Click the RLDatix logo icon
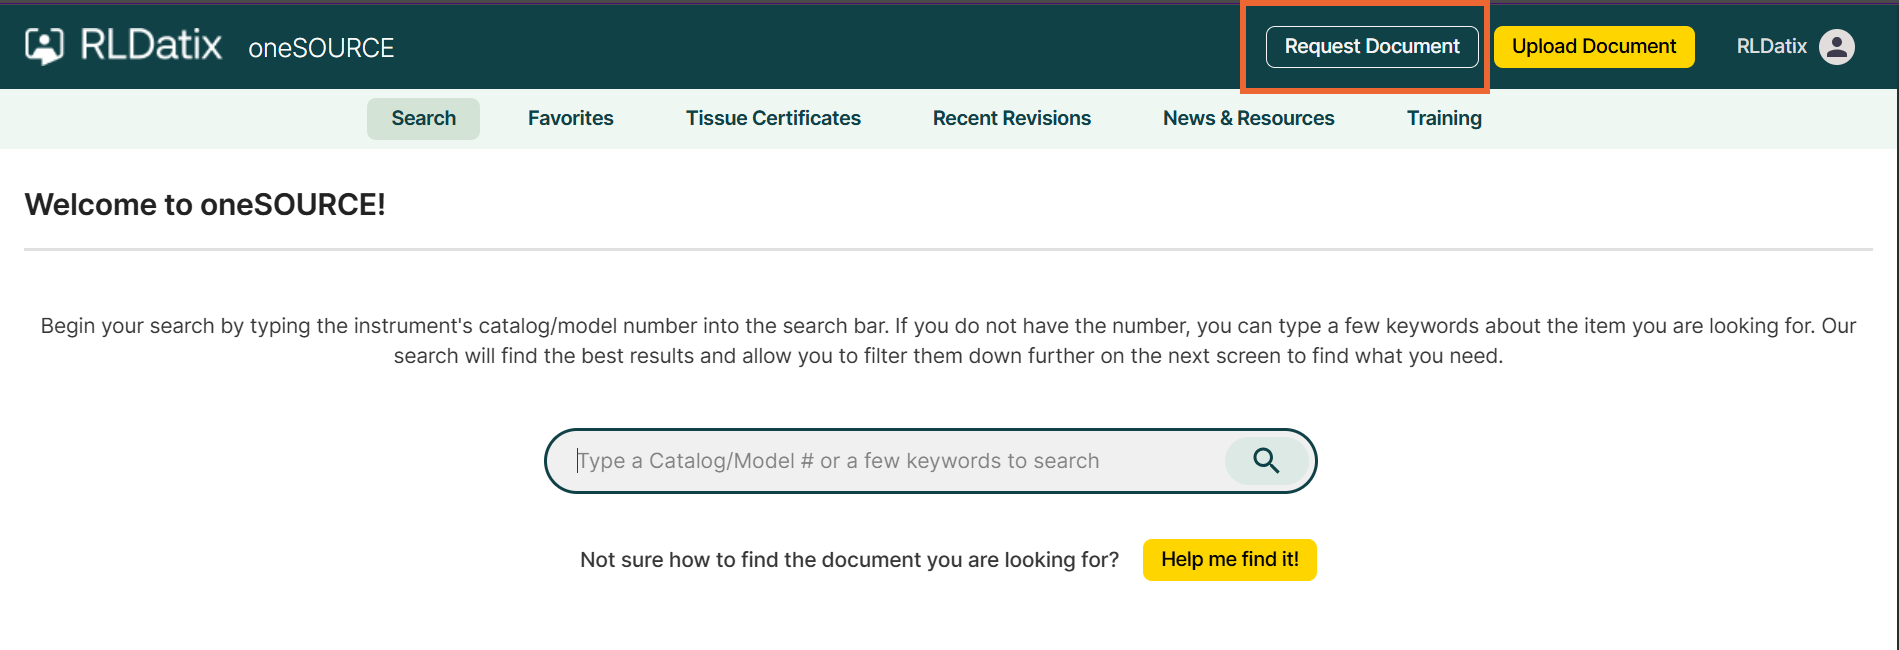The image size is (1899, 650). pos(44,46)
